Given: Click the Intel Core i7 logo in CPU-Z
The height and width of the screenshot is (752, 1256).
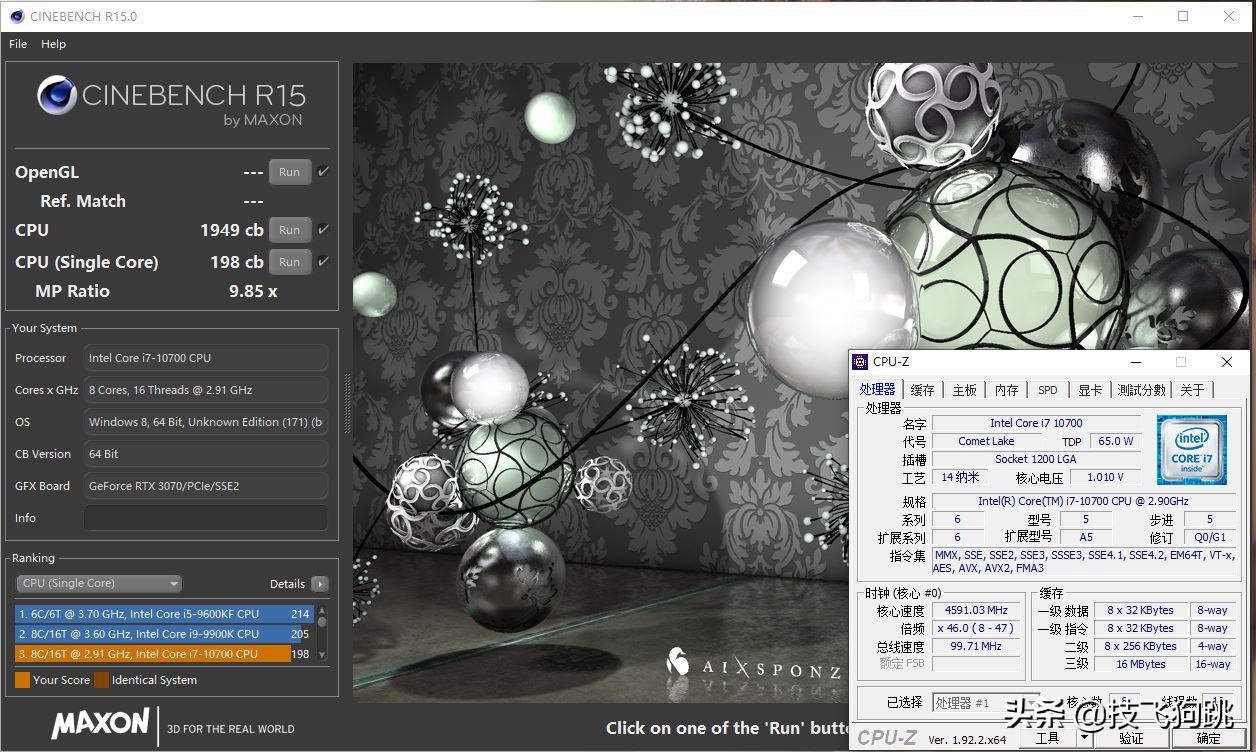Looking at the screenshot, I should point(1192,450).
